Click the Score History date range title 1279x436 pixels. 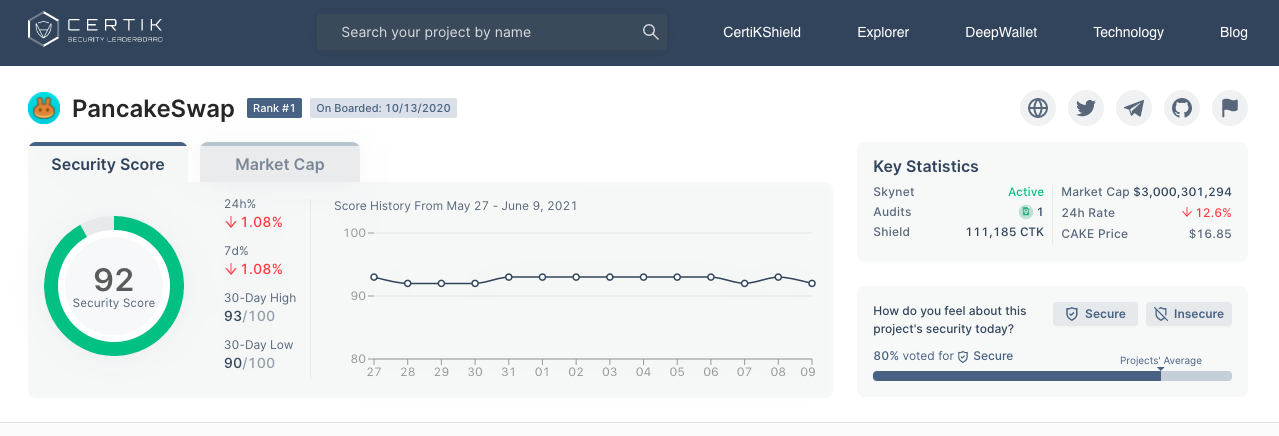tap(455, 206)
